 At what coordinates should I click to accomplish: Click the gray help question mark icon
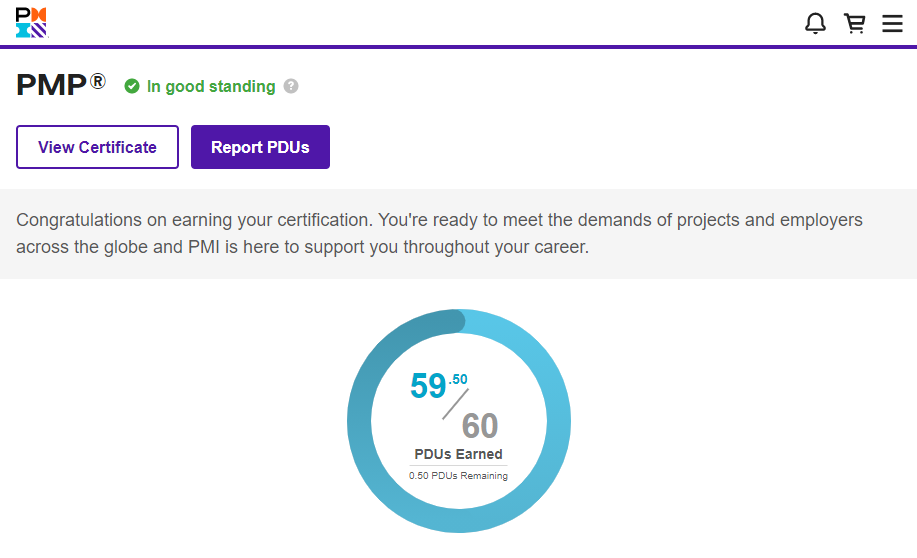click(x=291, y=86)
